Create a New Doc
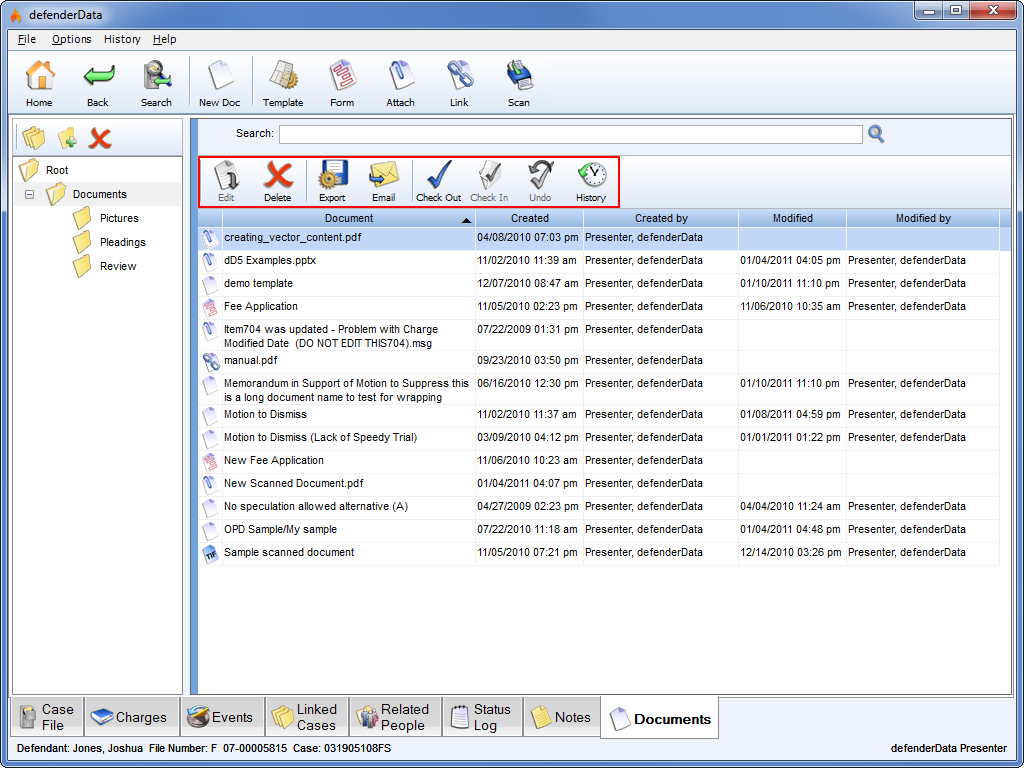 pos(219,83)
